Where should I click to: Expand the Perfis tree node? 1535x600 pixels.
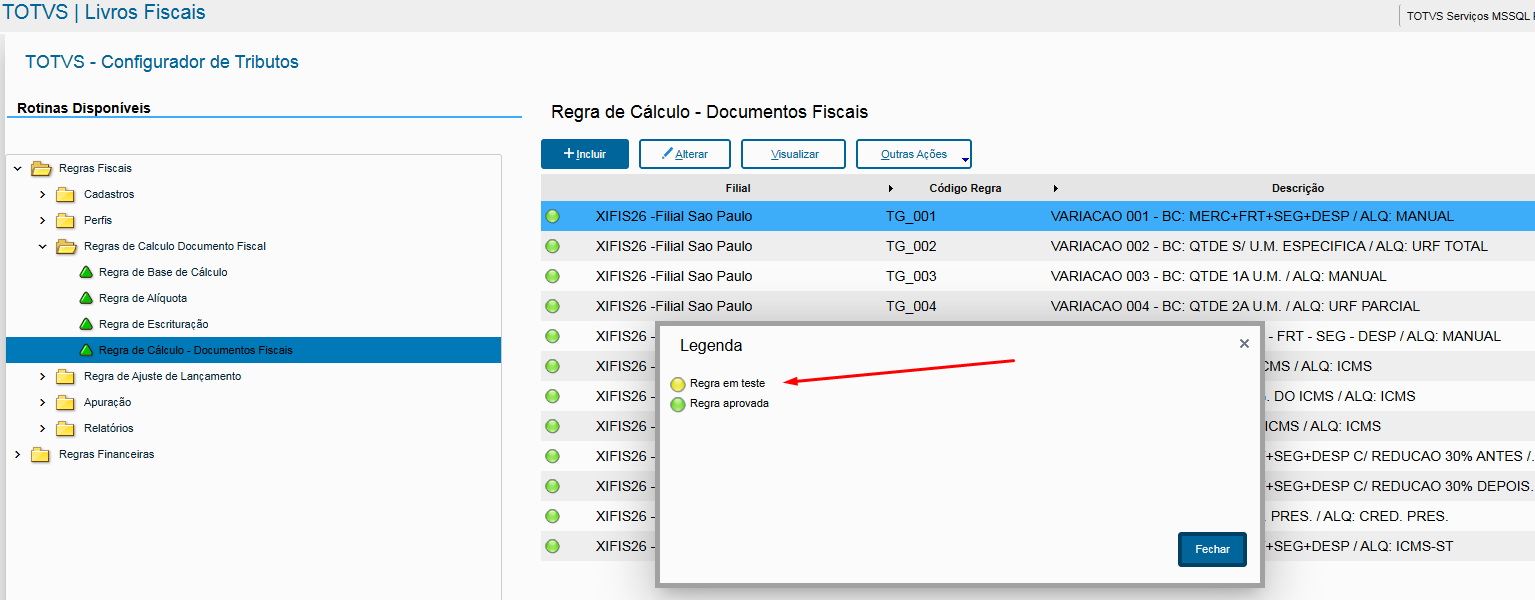42,220
